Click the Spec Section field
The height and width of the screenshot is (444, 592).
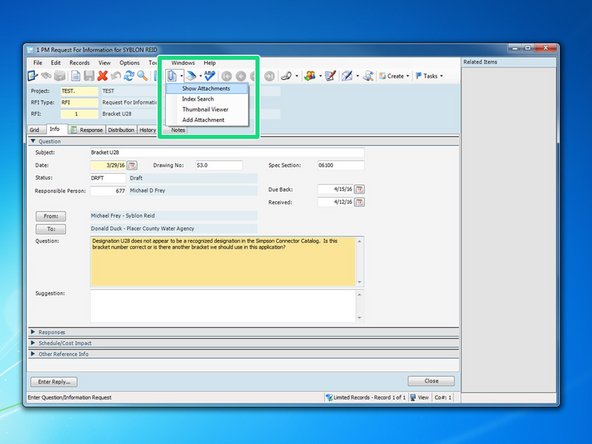341,165
